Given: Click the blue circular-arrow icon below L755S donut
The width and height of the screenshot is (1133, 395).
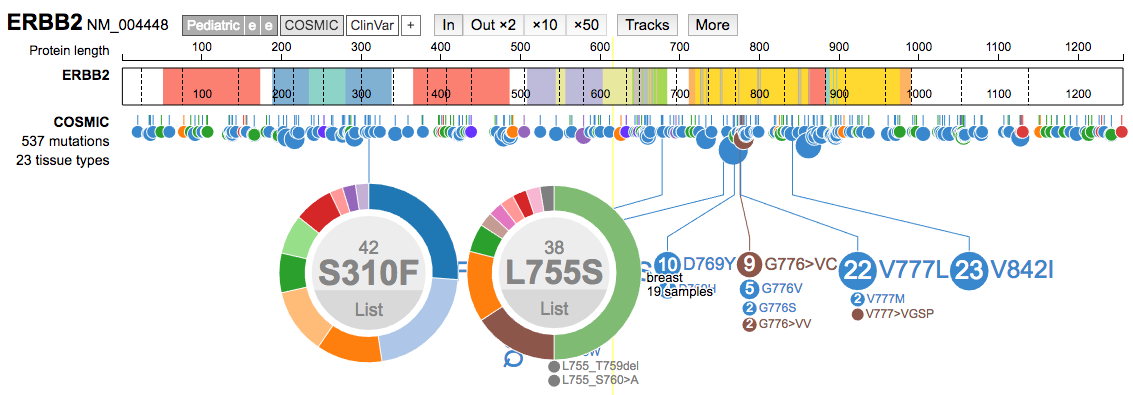Looking at the screenshot, I should coord(514,359).
